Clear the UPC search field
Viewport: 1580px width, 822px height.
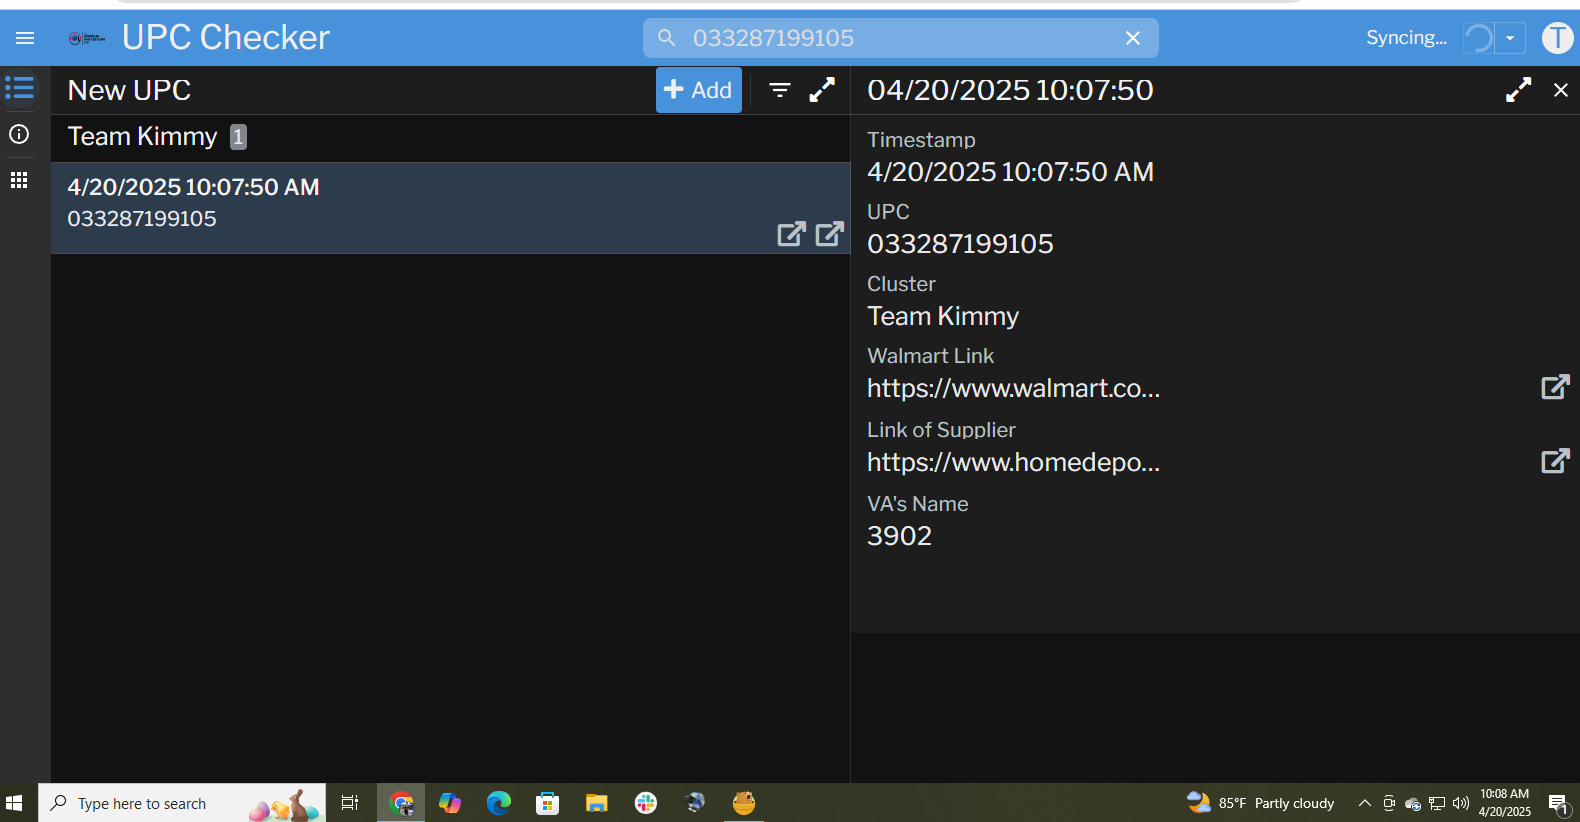(x=1132, y=38)
